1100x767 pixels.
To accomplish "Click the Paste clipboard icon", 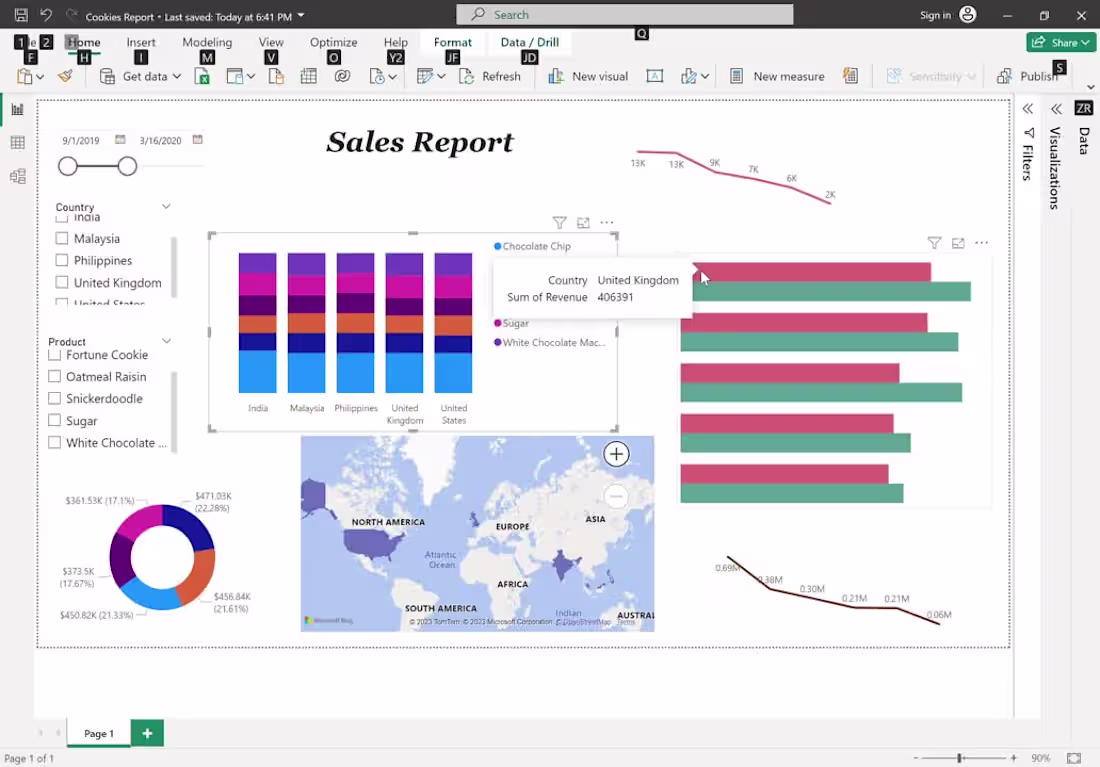I will click(x=25, y=76).
